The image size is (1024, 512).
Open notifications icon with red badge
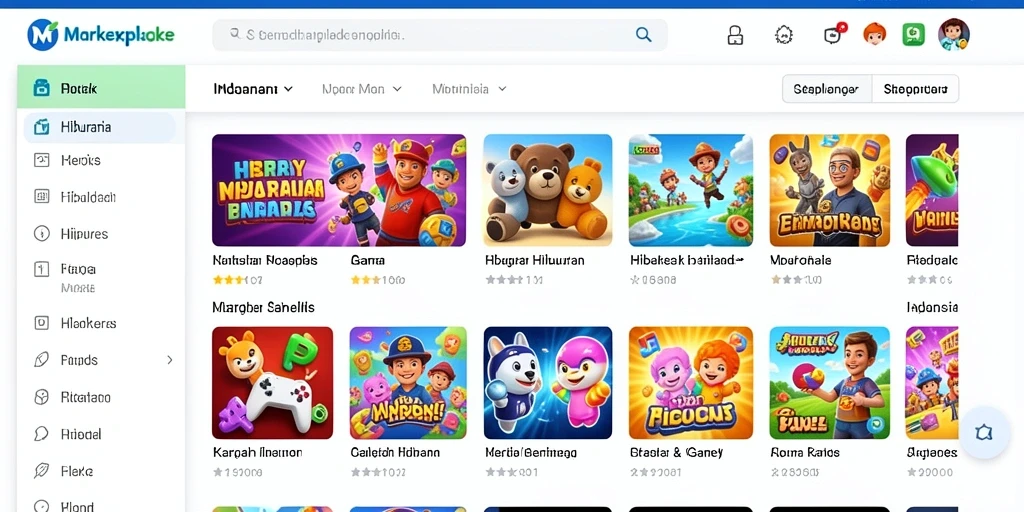pyautogui.click(x=834, y=34)
